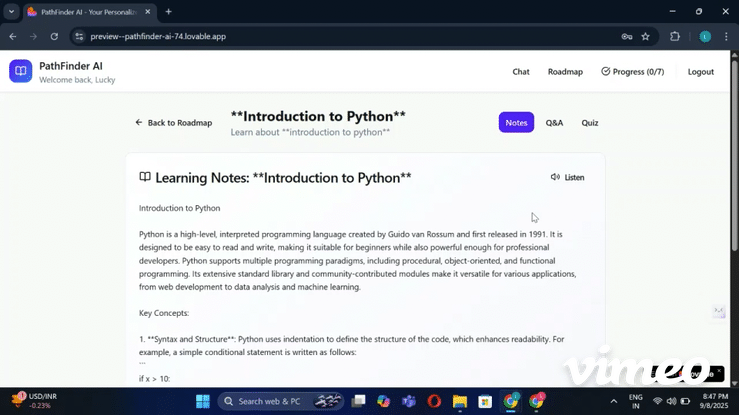Viewport: 739px width, 415px height.
Task: Open the Chat page
Action: pos(521,72)
